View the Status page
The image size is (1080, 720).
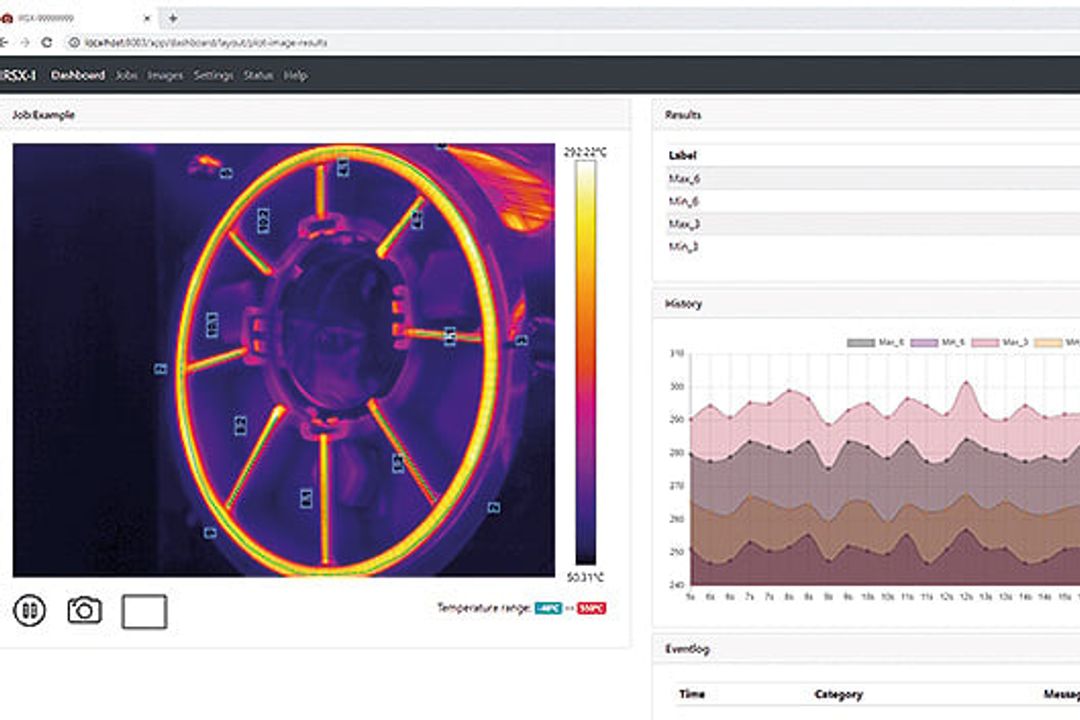258,75
